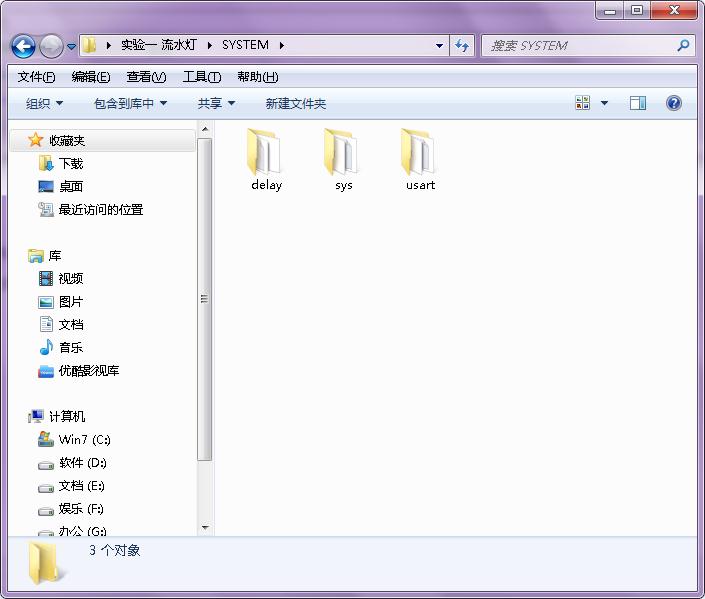Open the 文件(F) menu

coord(36,77)
